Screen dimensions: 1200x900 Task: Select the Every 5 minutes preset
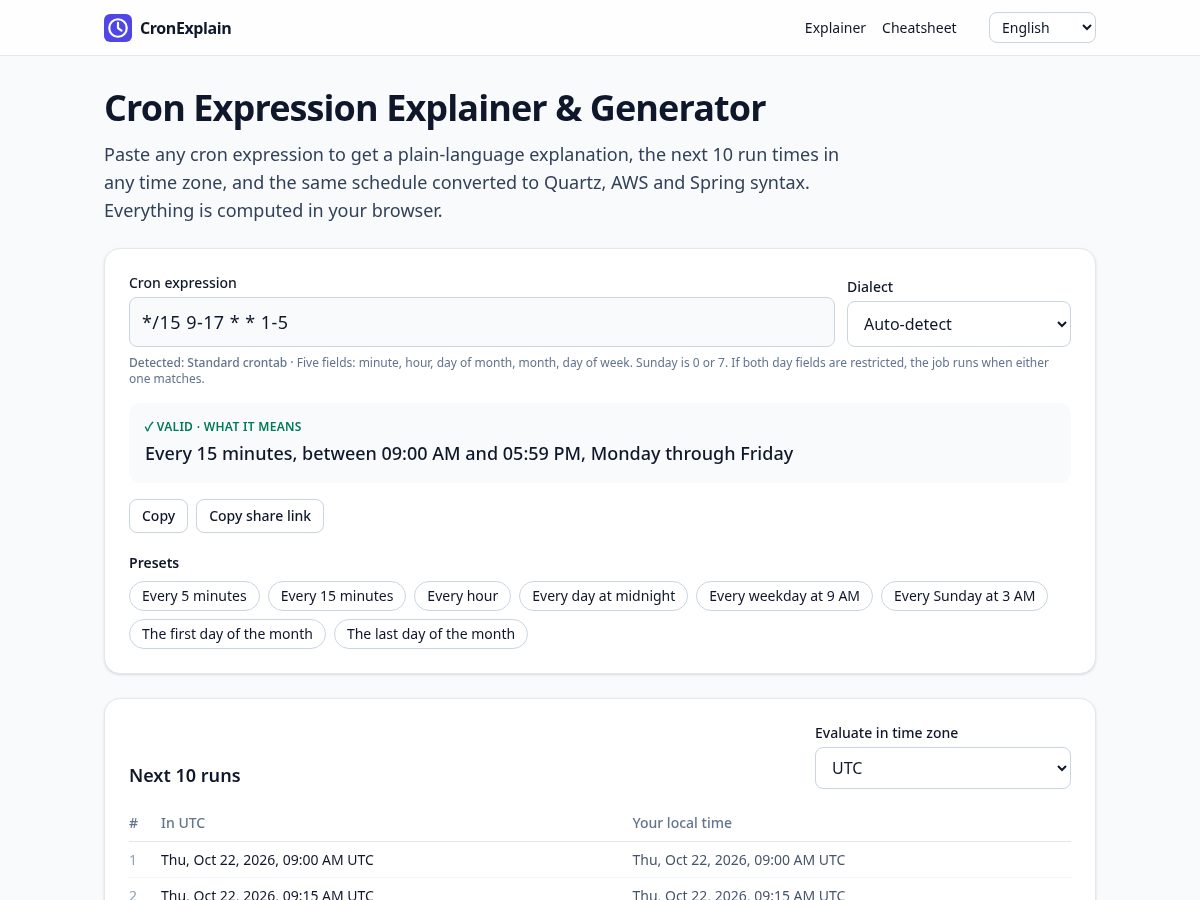click(194, 596)
